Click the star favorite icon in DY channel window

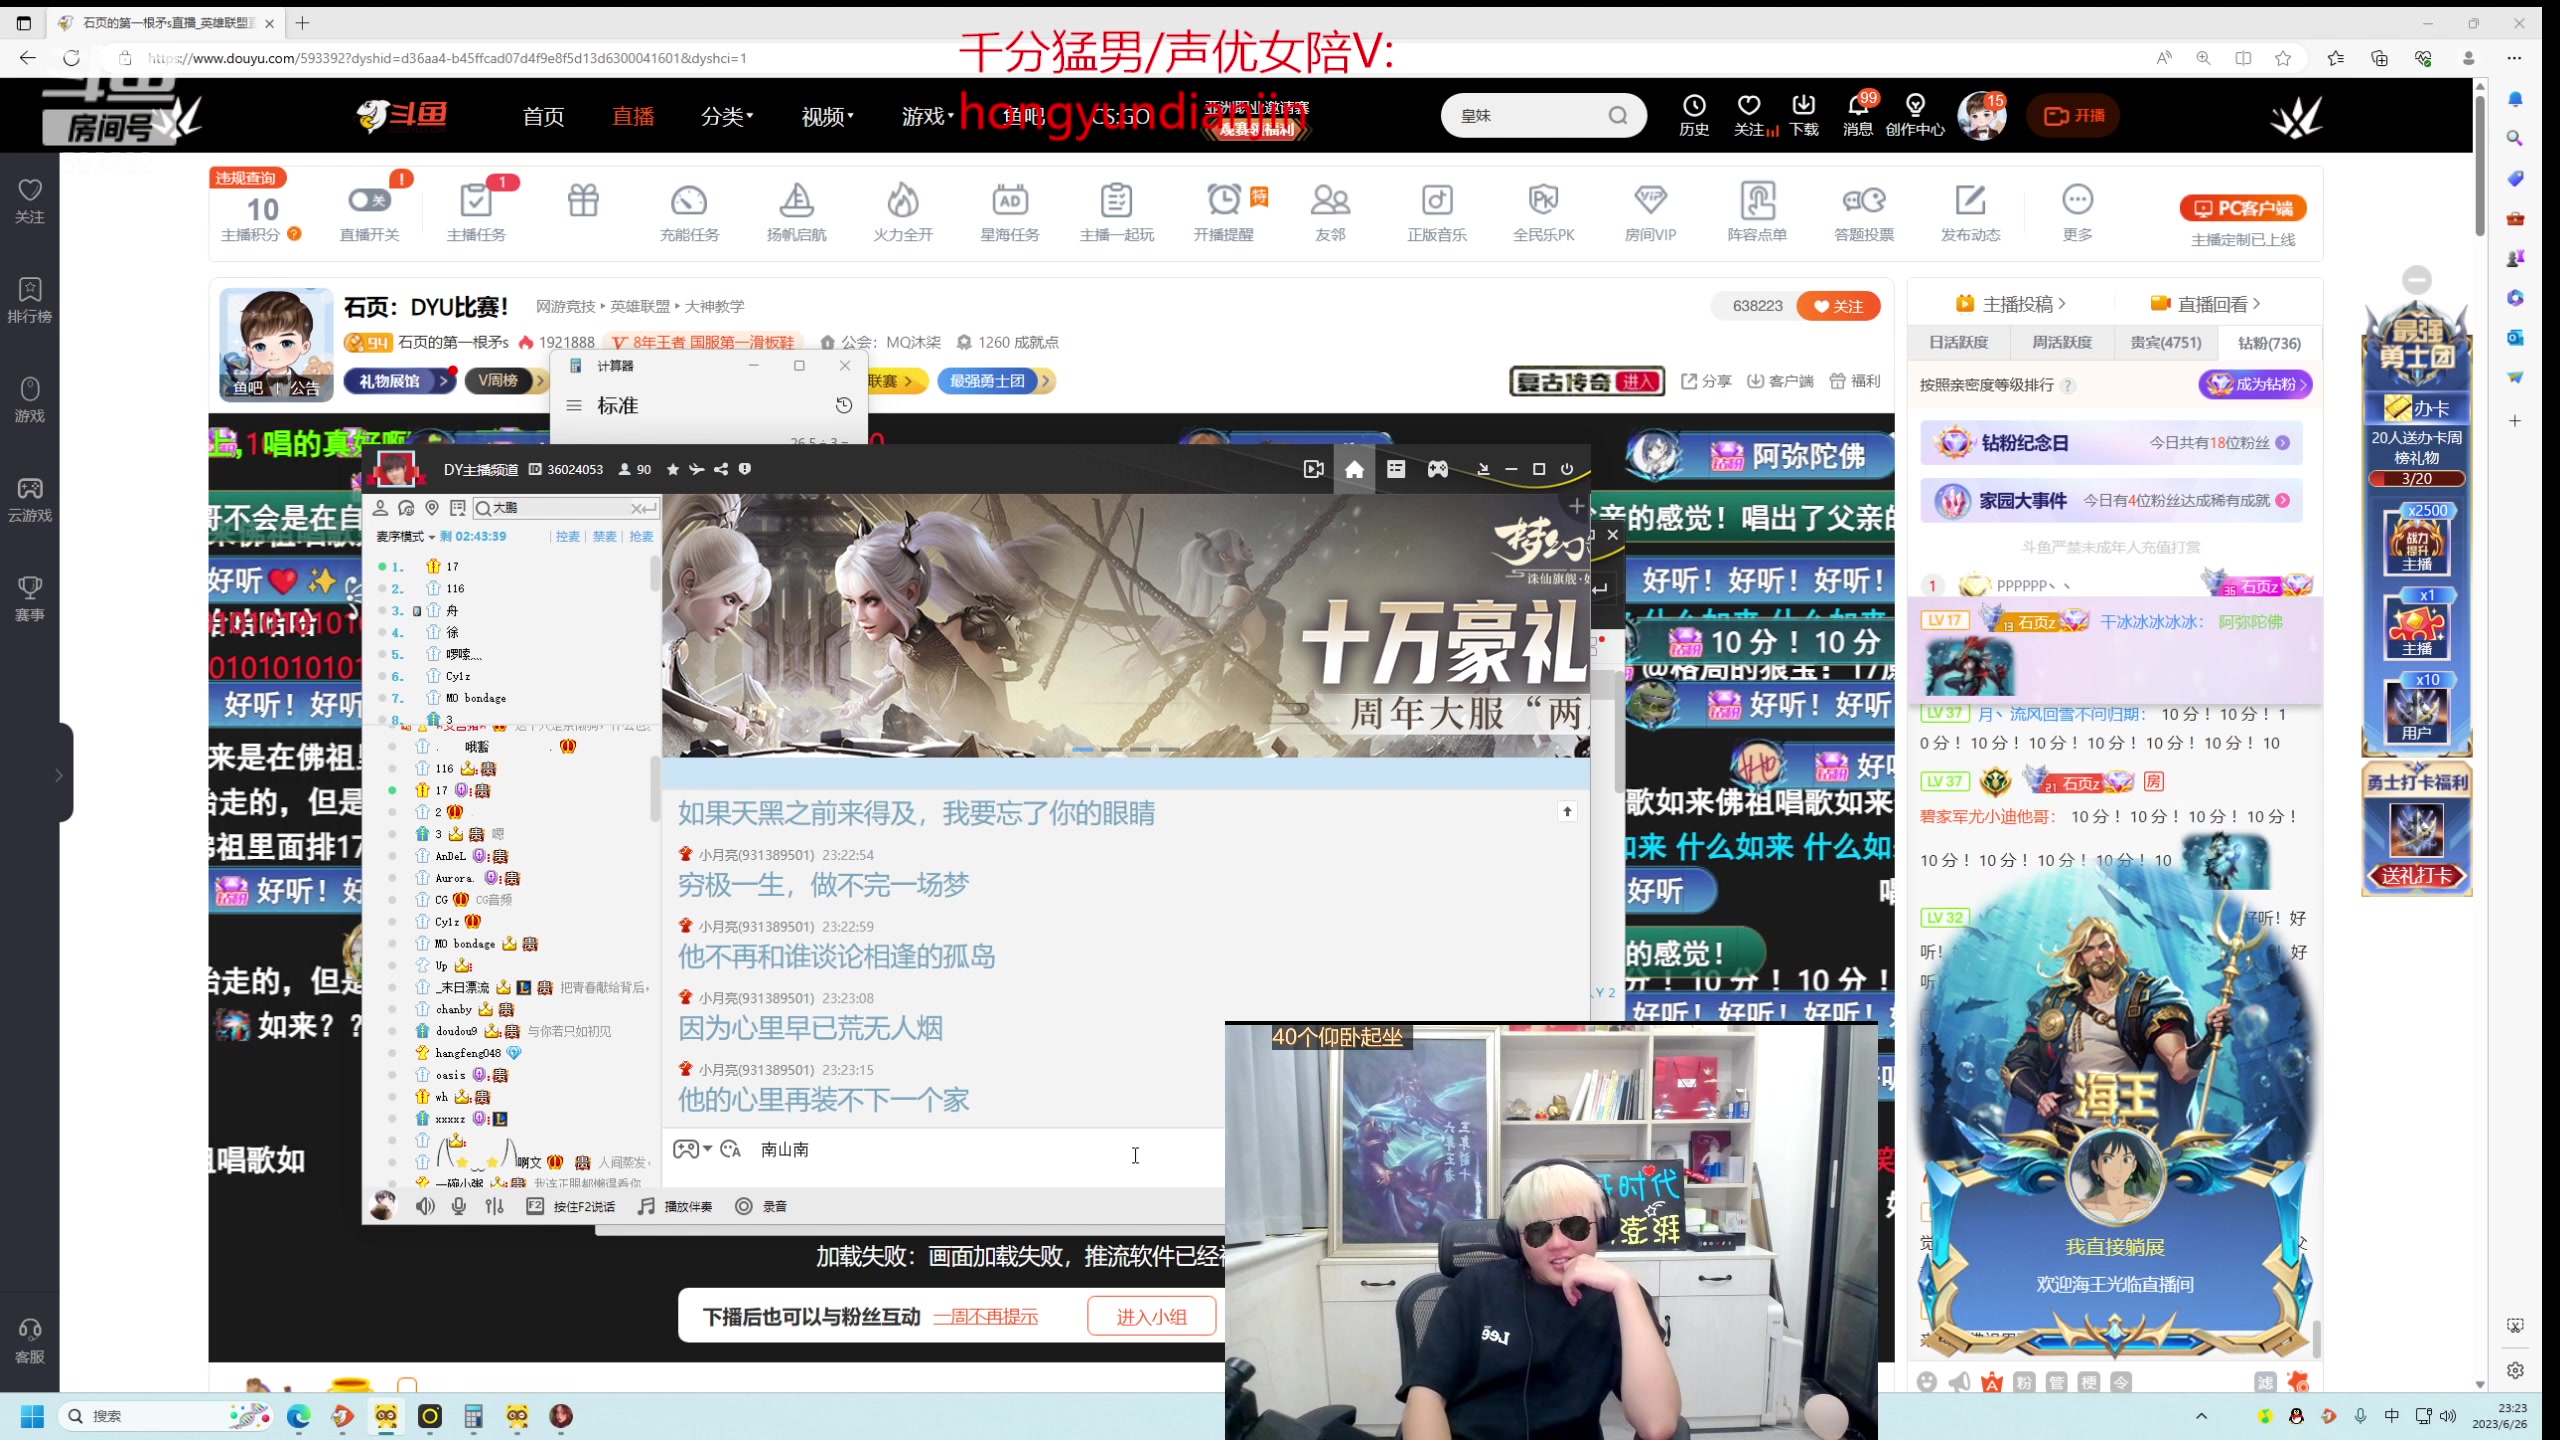pos(673,469)
